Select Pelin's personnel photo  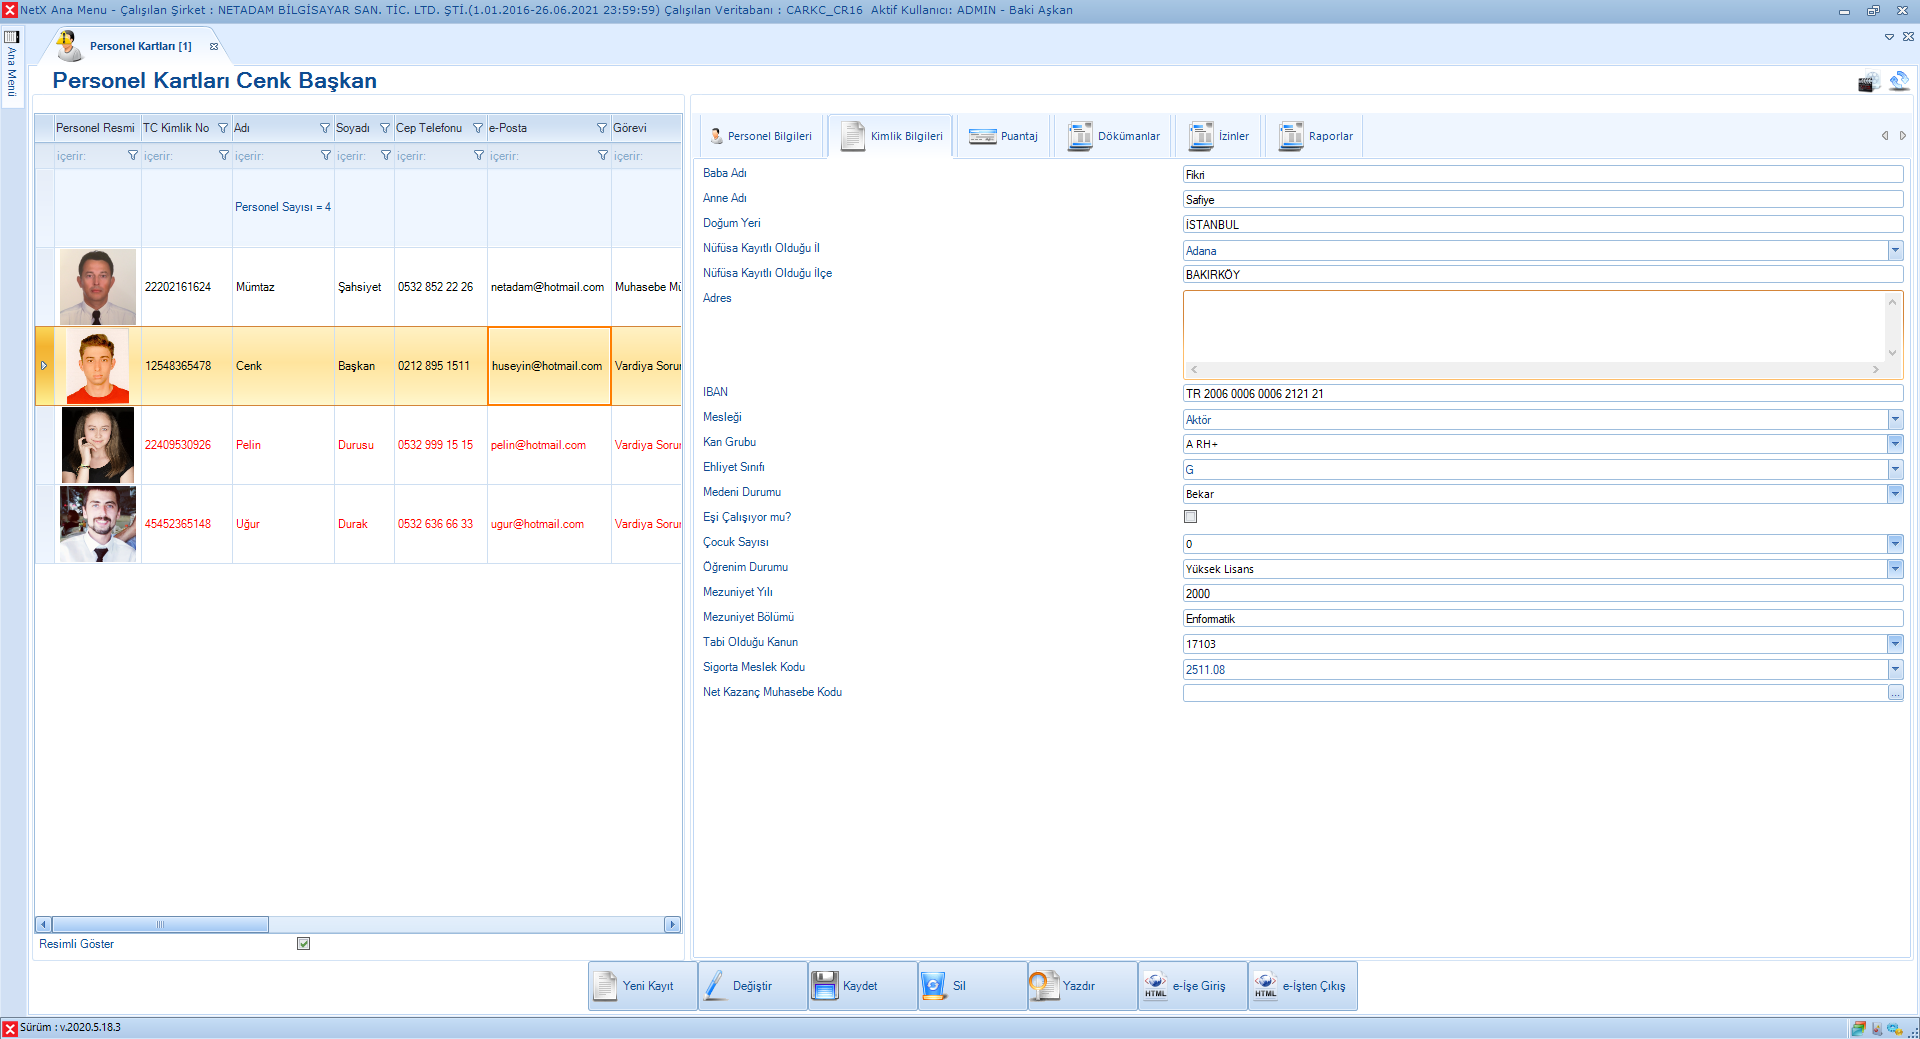coord(98,445)
